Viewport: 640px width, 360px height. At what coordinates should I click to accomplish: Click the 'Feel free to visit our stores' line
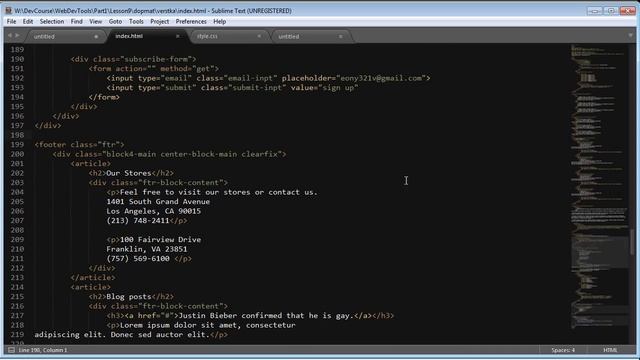[x=212, y=192]
